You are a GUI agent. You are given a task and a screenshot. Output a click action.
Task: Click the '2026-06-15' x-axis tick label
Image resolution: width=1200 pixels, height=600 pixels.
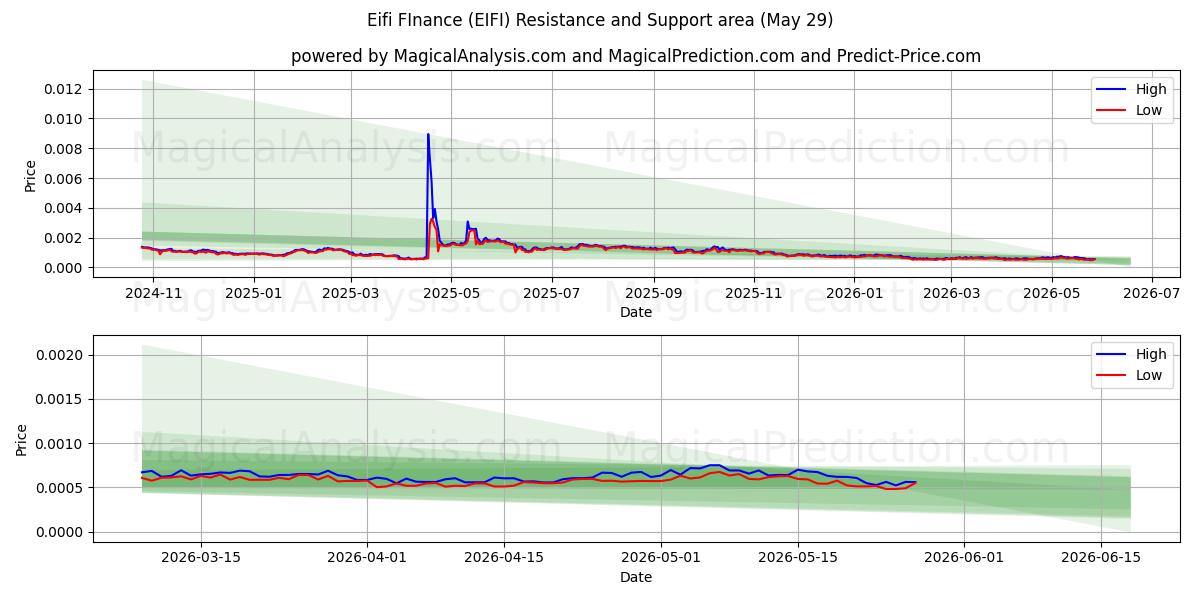coord(1101,557)
